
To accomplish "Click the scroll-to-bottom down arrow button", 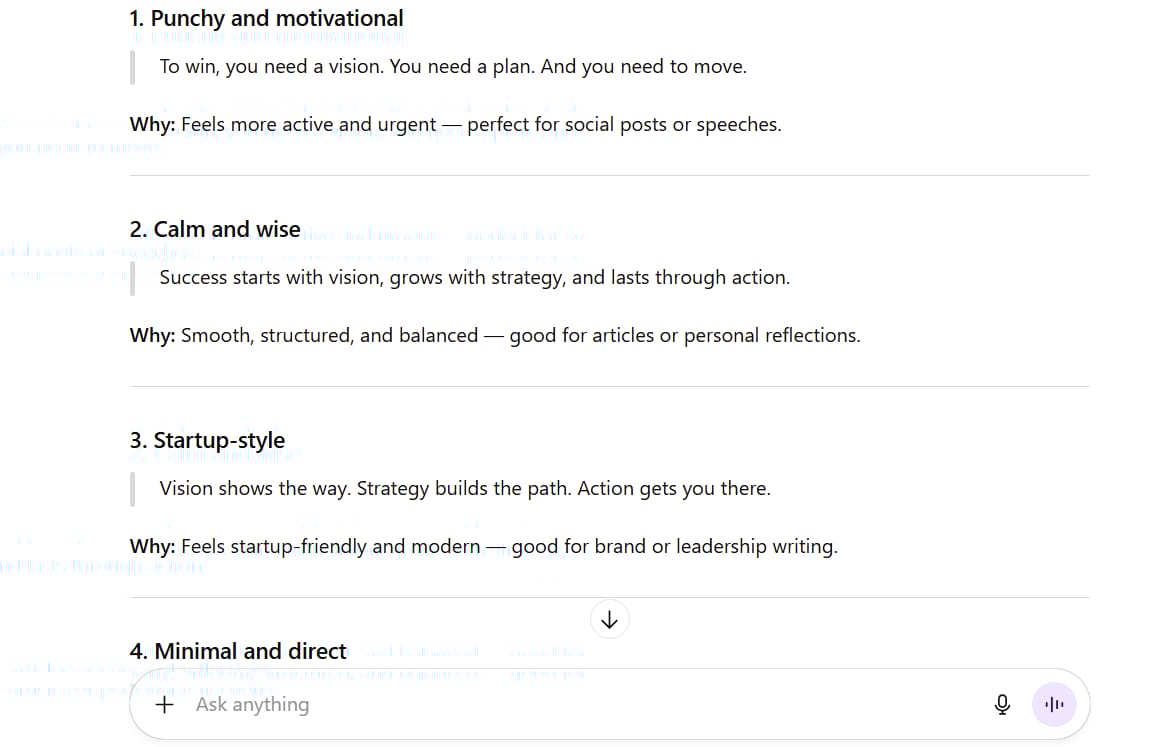I will [x=610, y=619].
